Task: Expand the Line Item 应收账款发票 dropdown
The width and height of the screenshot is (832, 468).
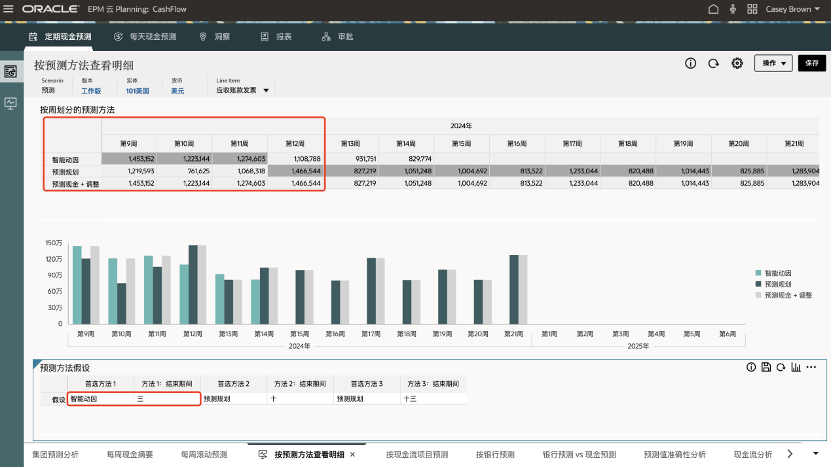Action: pos(266,90)
